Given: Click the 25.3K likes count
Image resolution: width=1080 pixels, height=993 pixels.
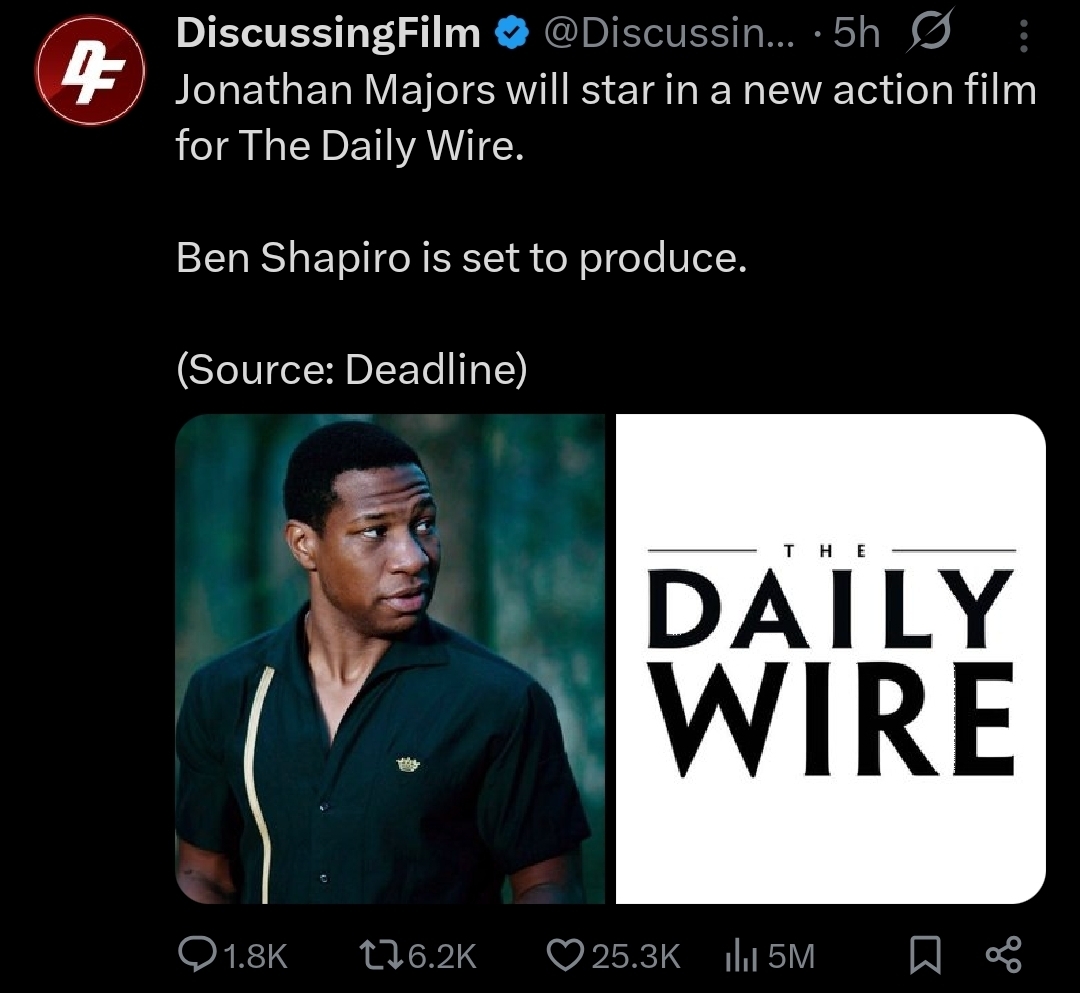Looking at the screenshot, I should pos(636,956).
